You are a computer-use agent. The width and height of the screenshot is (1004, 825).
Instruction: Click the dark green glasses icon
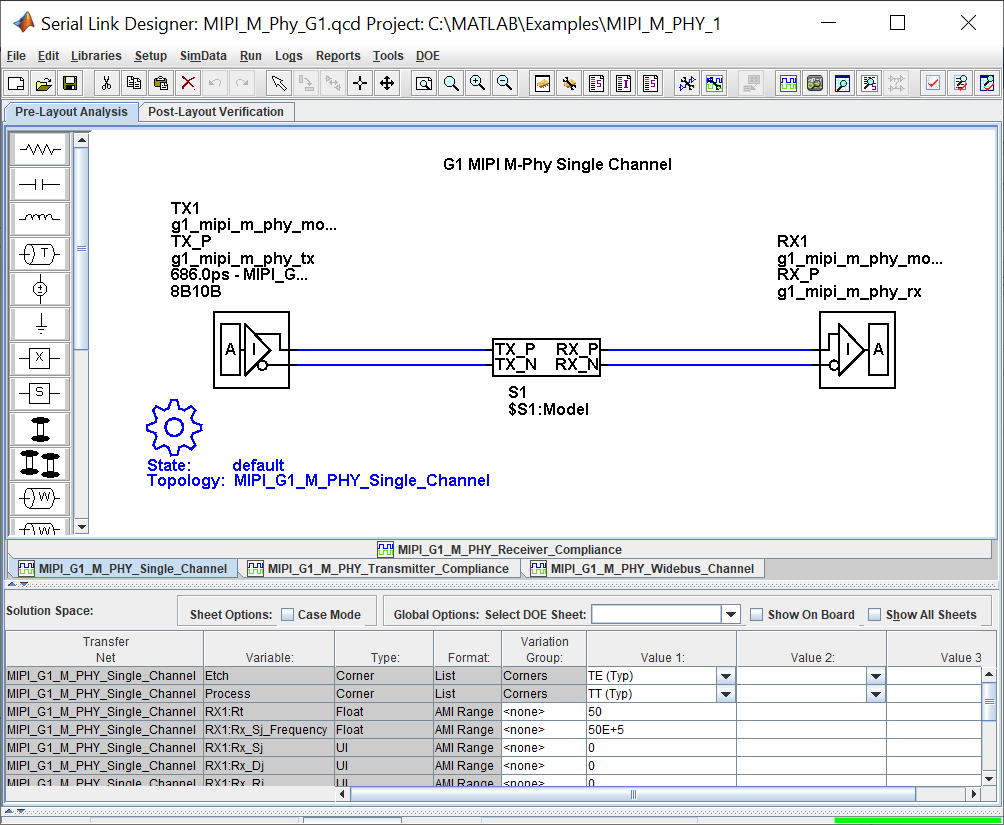click(x=814, y=83)
